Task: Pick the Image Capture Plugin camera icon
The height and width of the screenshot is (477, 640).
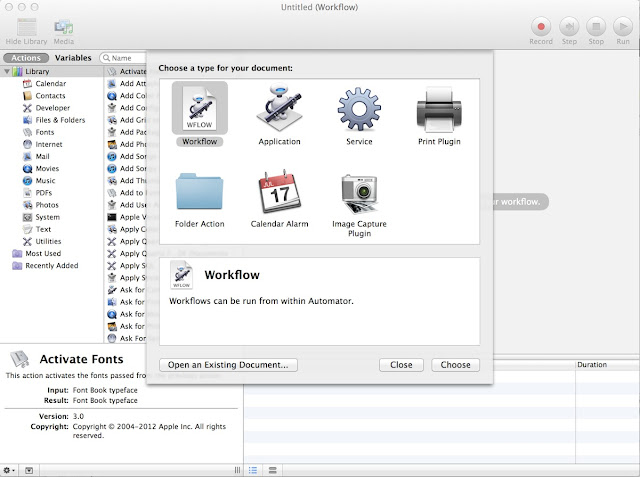Action: click(359, 194)
